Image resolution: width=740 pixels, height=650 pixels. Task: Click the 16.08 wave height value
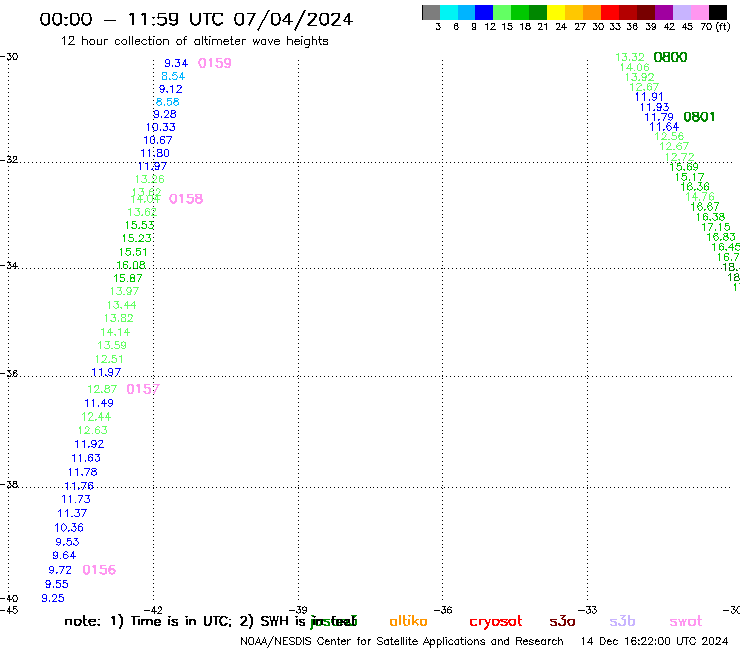click(x=131, y=265)
